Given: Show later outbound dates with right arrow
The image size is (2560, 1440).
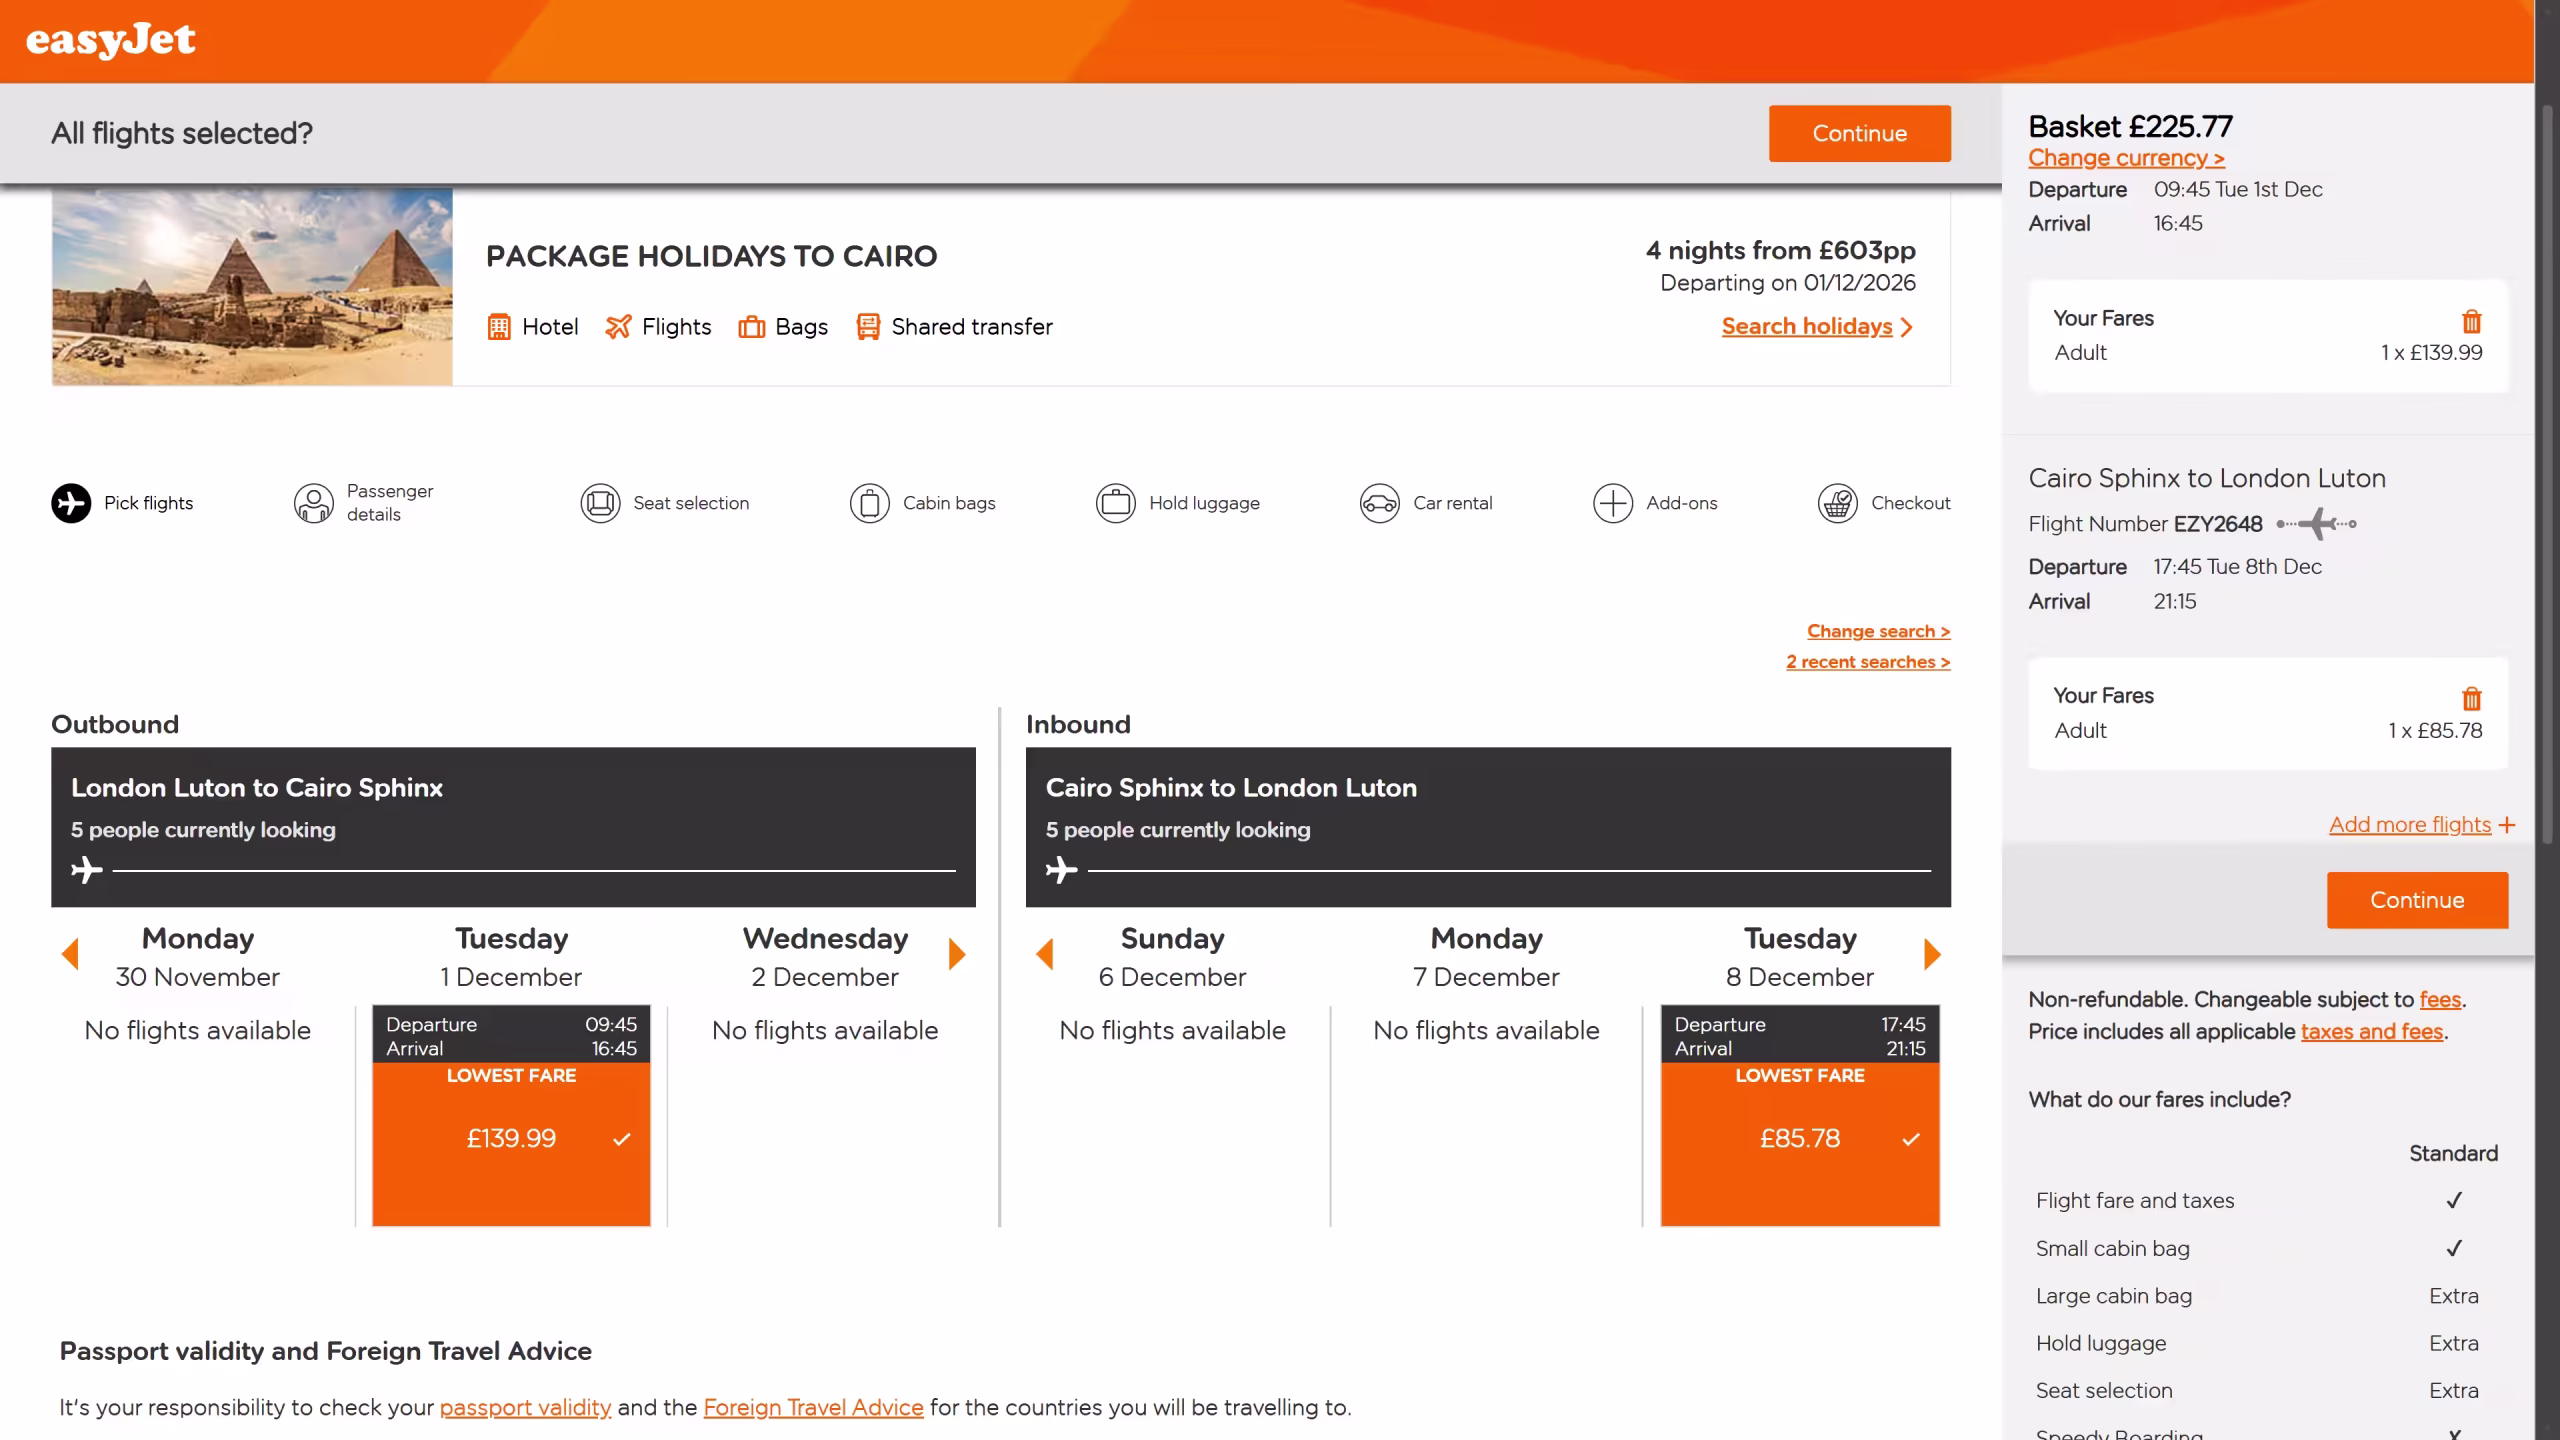Looking at the screenshot, I should coord(957,954).
